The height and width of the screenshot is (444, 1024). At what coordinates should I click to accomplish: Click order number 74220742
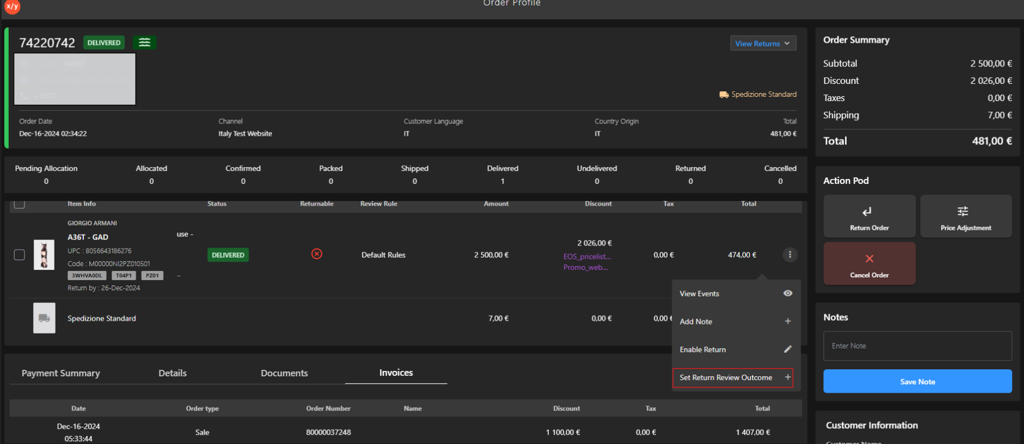47,43
